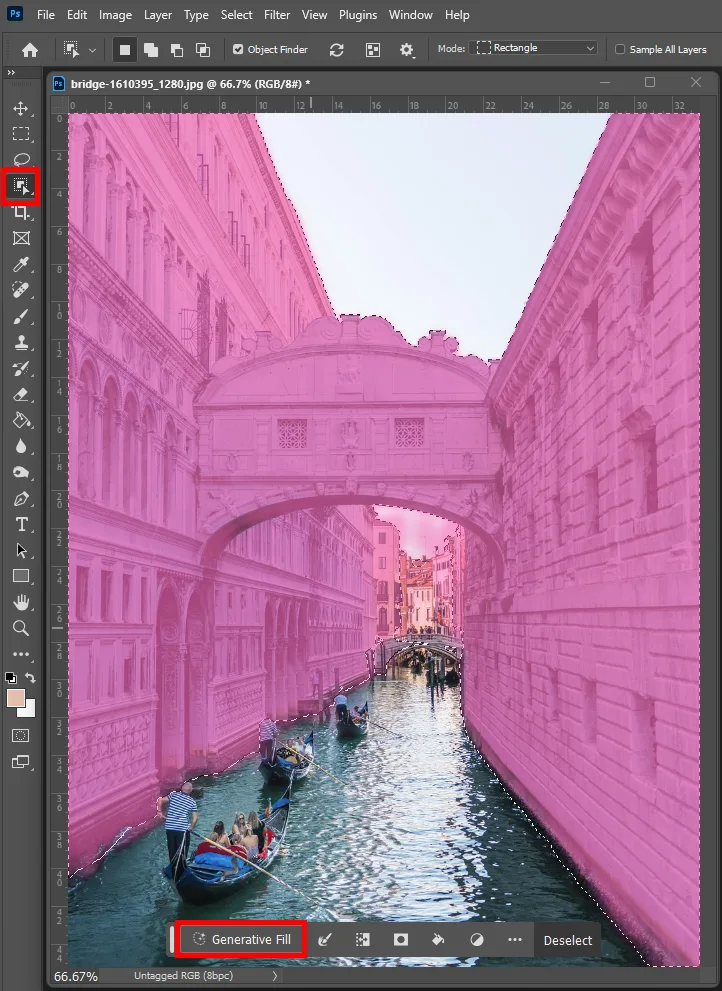Image resolution: width=722 pixels, height=991 pixels.
Task: Select the Brush tool
Action: 21,317
